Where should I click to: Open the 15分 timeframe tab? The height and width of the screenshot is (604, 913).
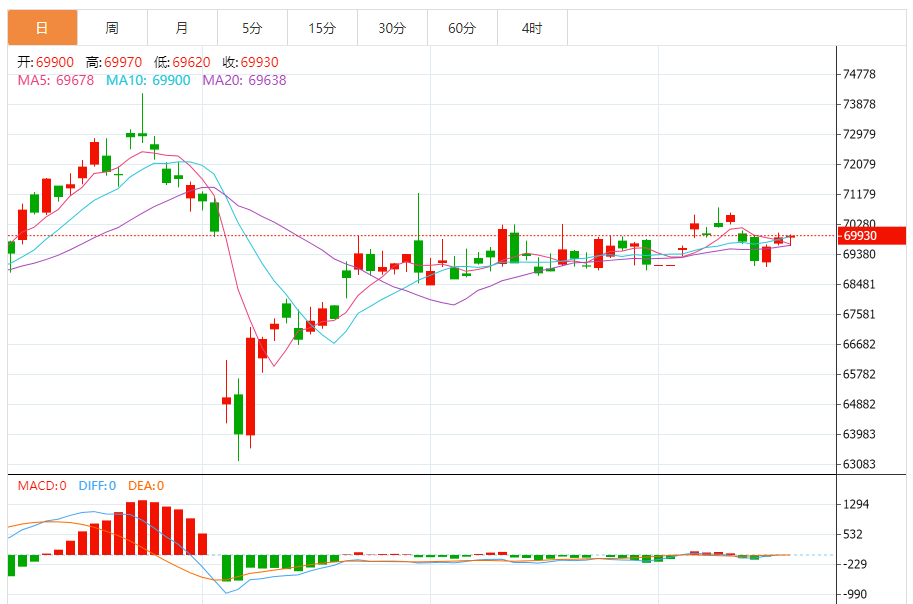coord(322,27)
